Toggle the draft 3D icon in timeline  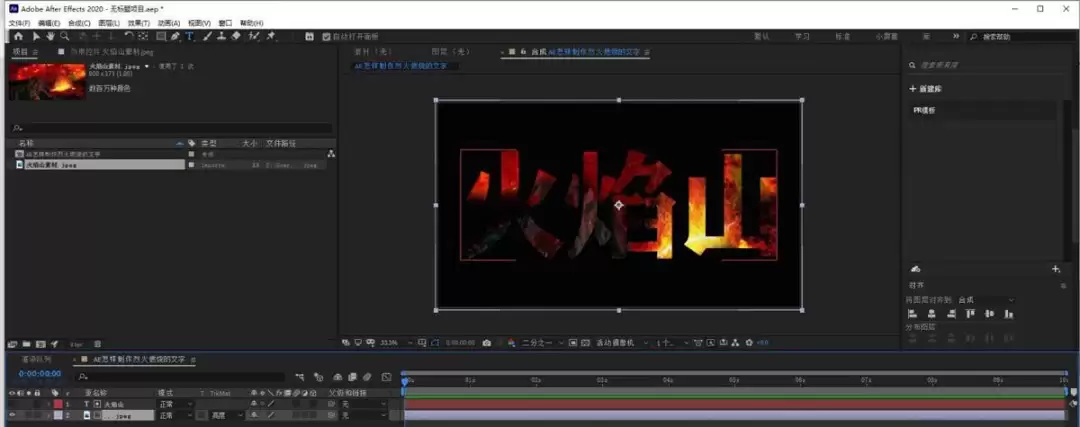coord(318,377)
